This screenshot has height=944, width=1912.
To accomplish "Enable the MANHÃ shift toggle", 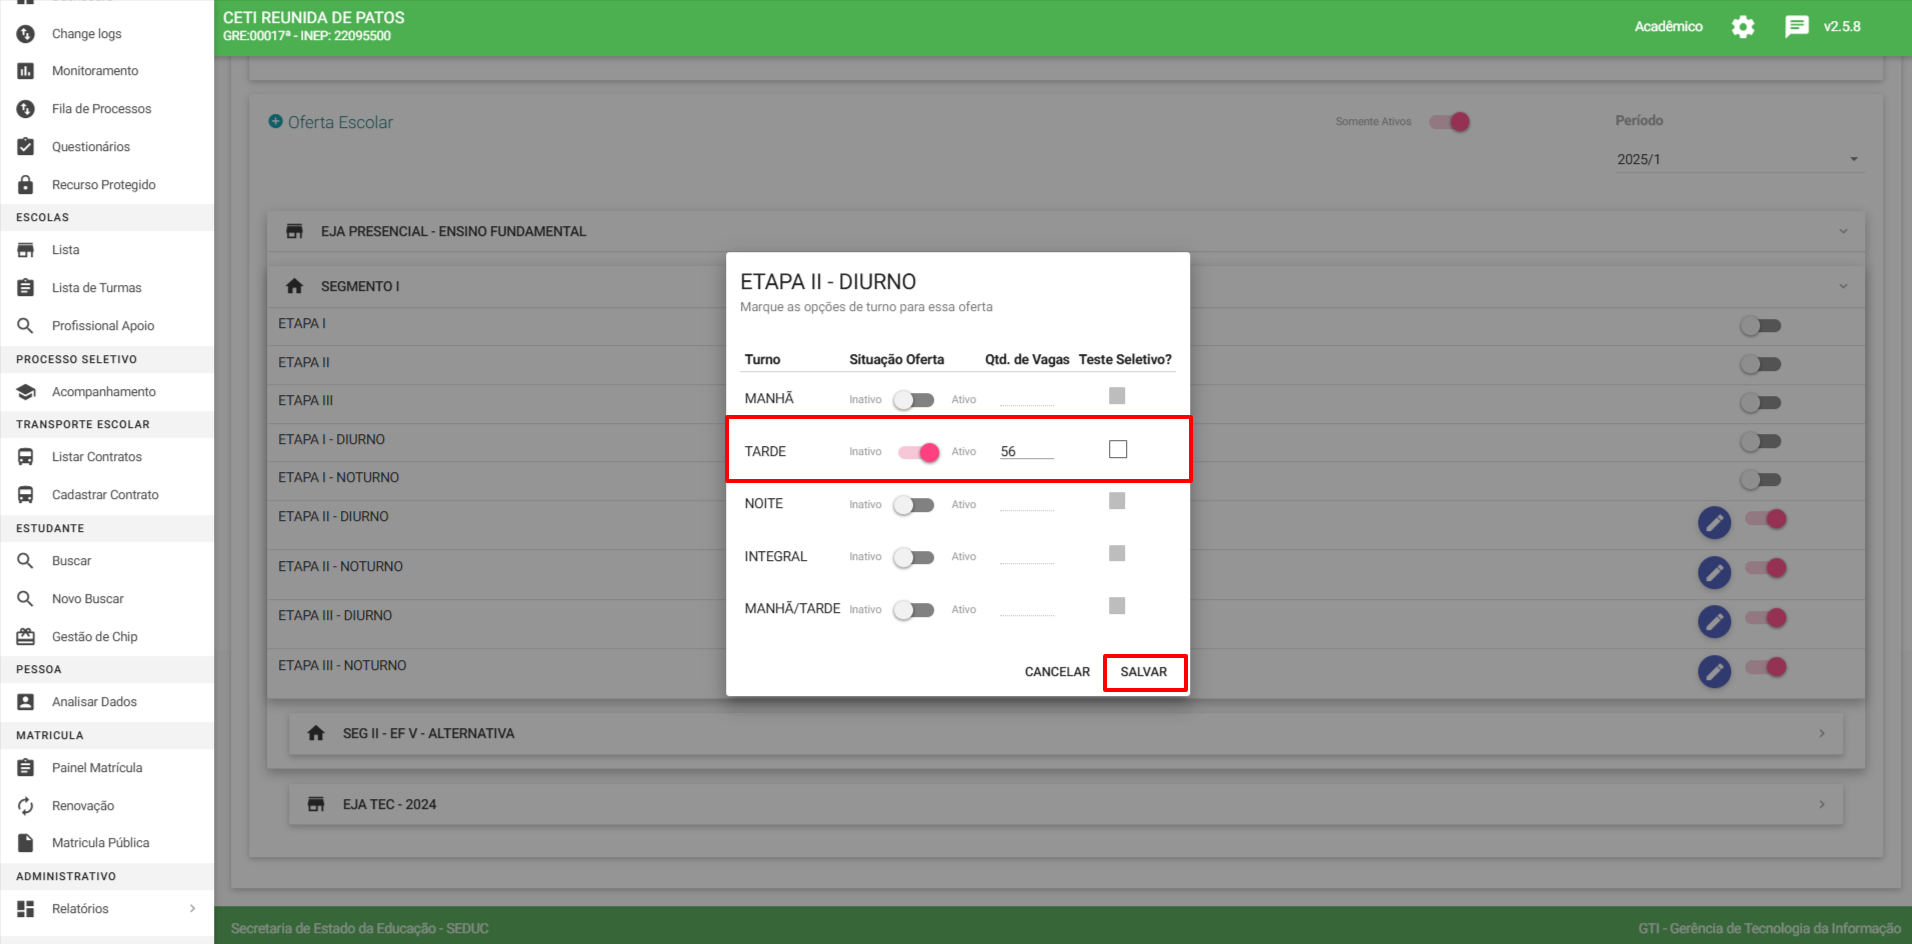I will 914,400.
